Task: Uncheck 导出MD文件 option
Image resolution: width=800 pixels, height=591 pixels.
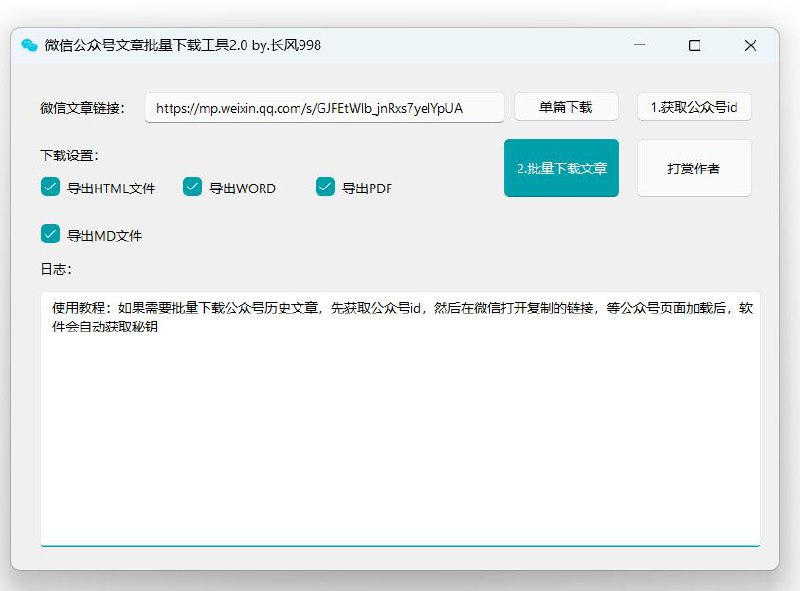Action: point(50,234)
